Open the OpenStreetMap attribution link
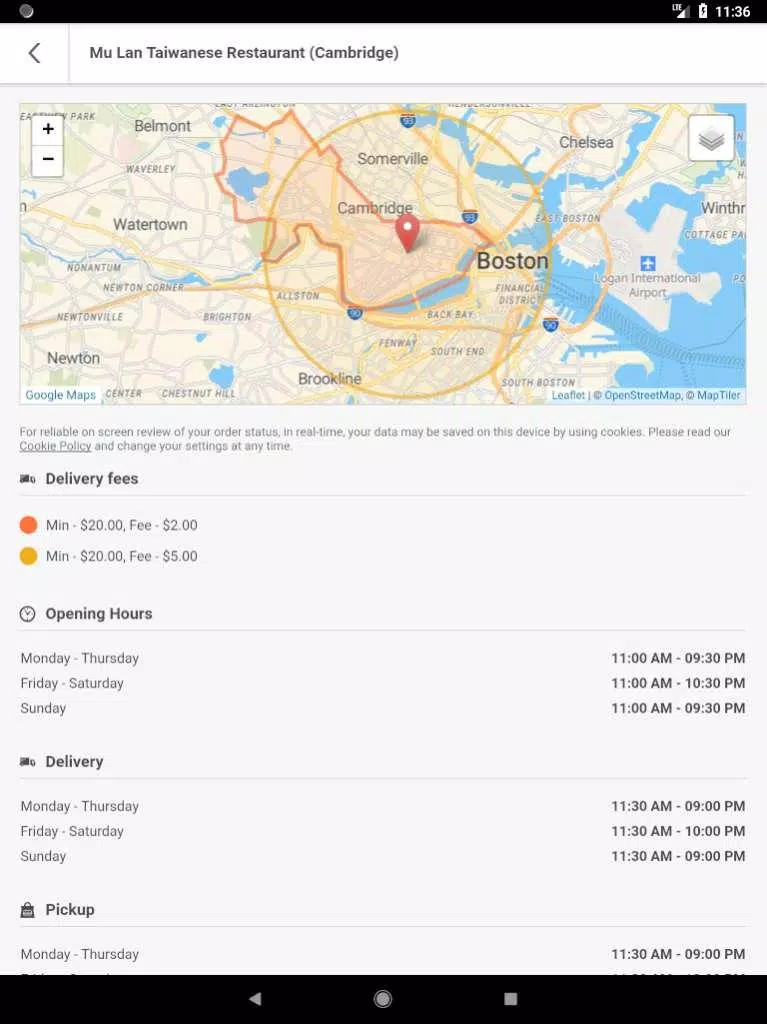767x1024 pixels. (x=643, y=395)
